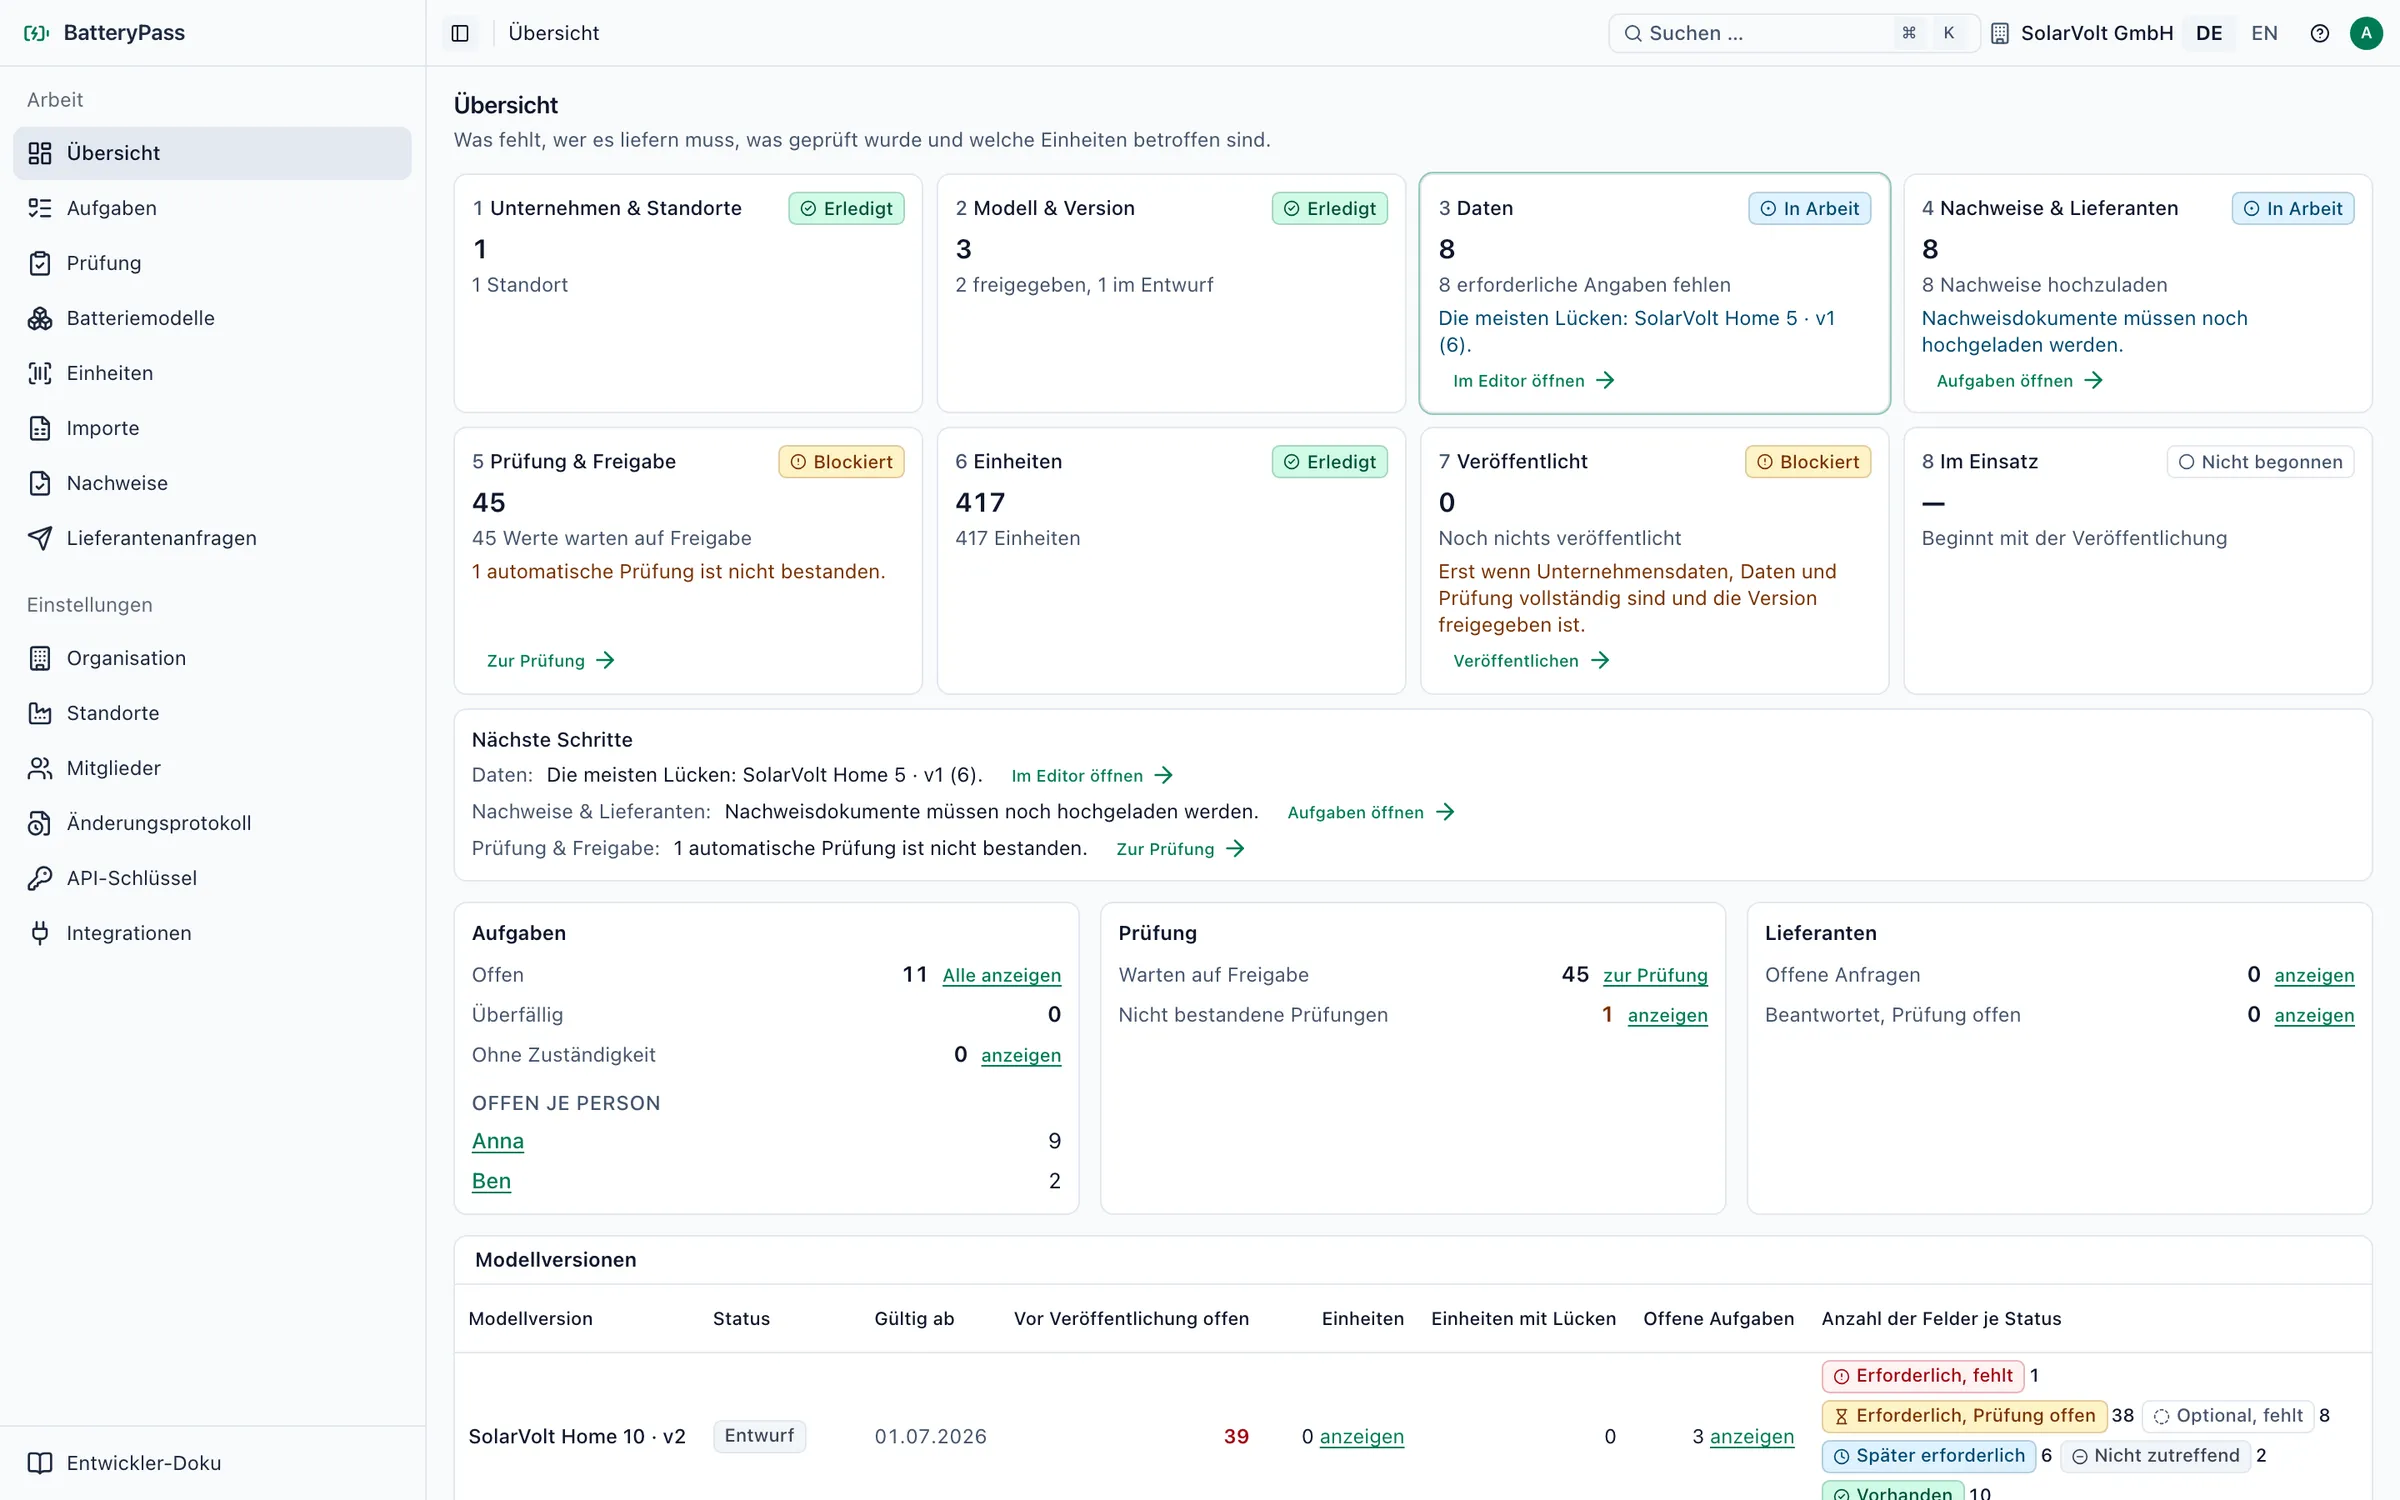Screen dimensions: 2400x1500
Task: Switch language to EN
Action: pos(2264,33)
